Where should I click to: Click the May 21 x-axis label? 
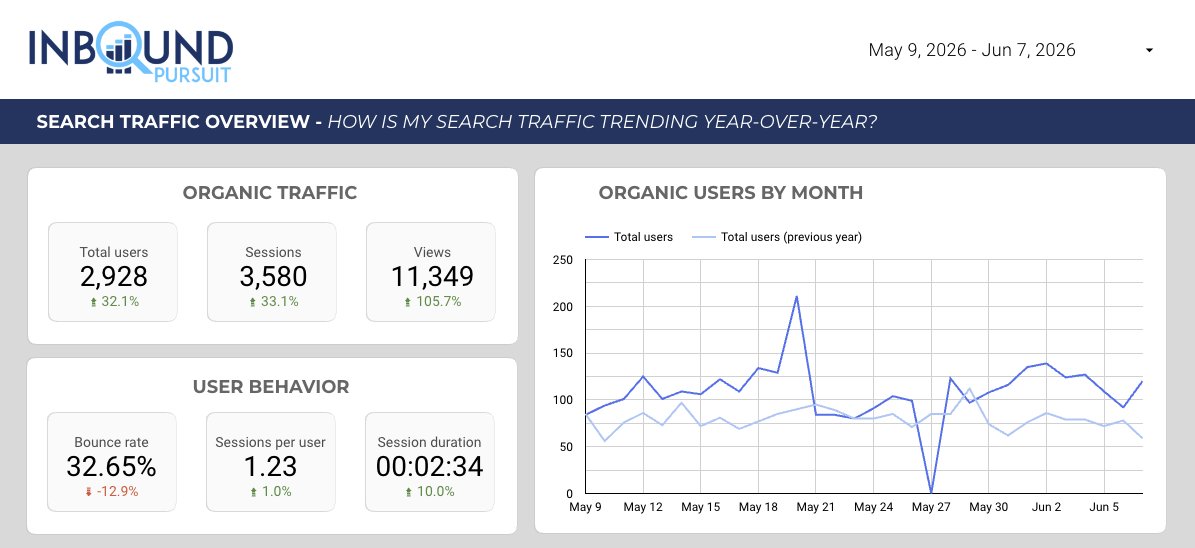tap(815, 507)
